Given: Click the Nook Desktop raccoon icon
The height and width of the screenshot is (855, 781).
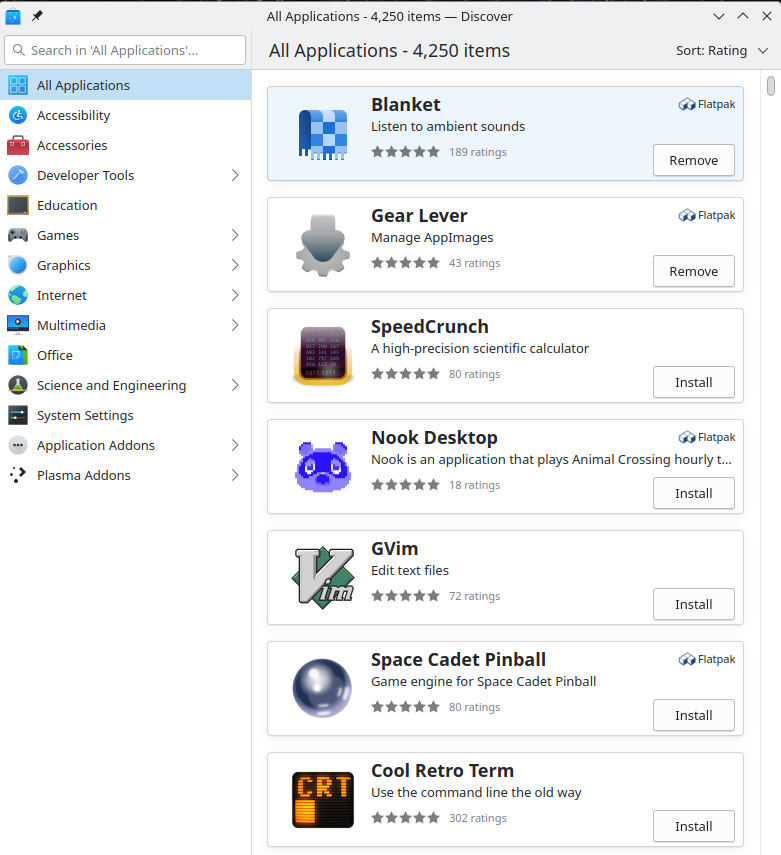Looking at the screenshot, I should point(323,467).
